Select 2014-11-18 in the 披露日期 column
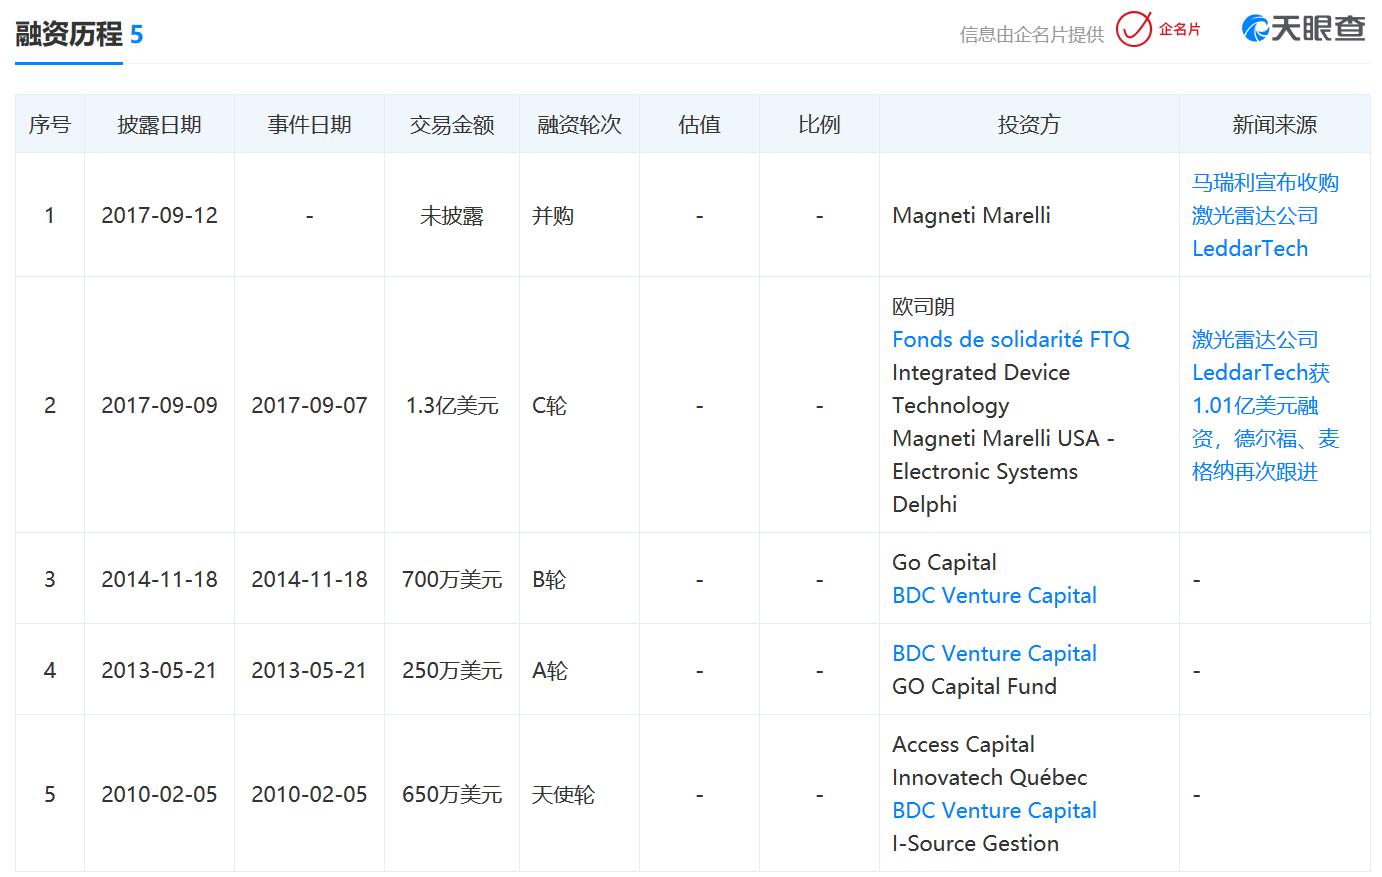This screenshot has height=877, width=1382. pyautogui.click(x=159, y=579)
